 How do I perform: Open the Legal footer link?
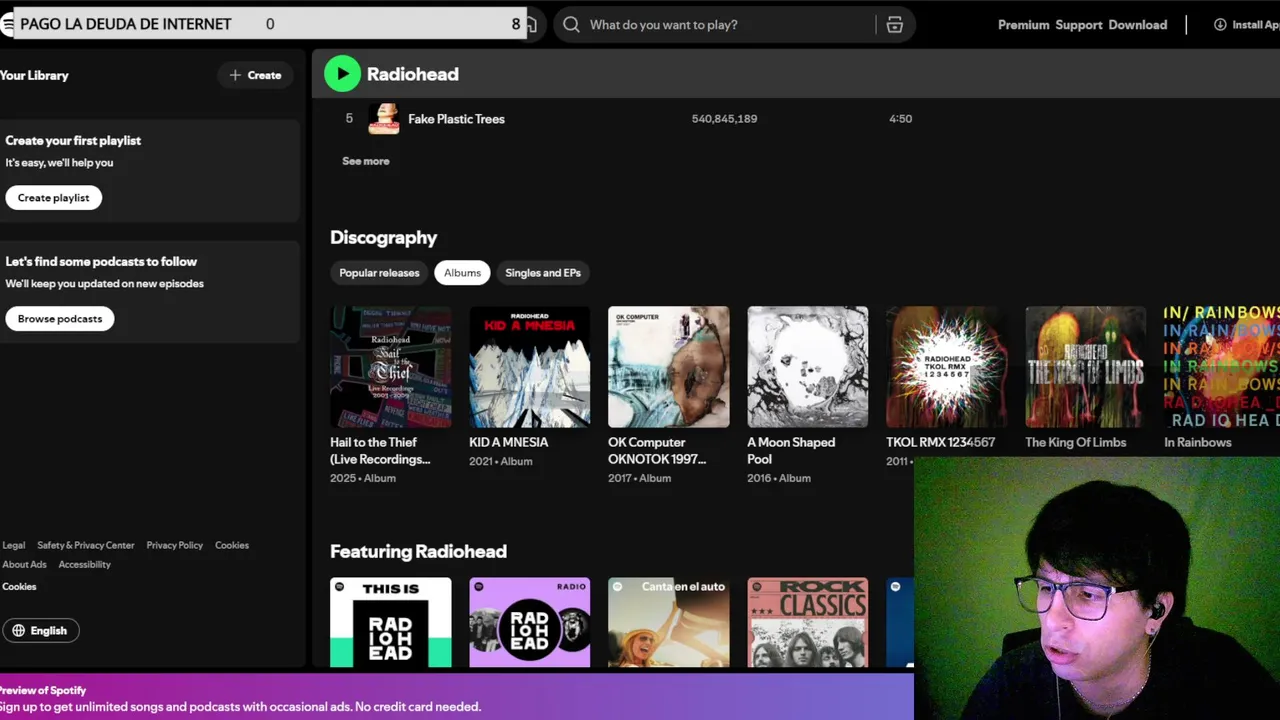point(14,546)
